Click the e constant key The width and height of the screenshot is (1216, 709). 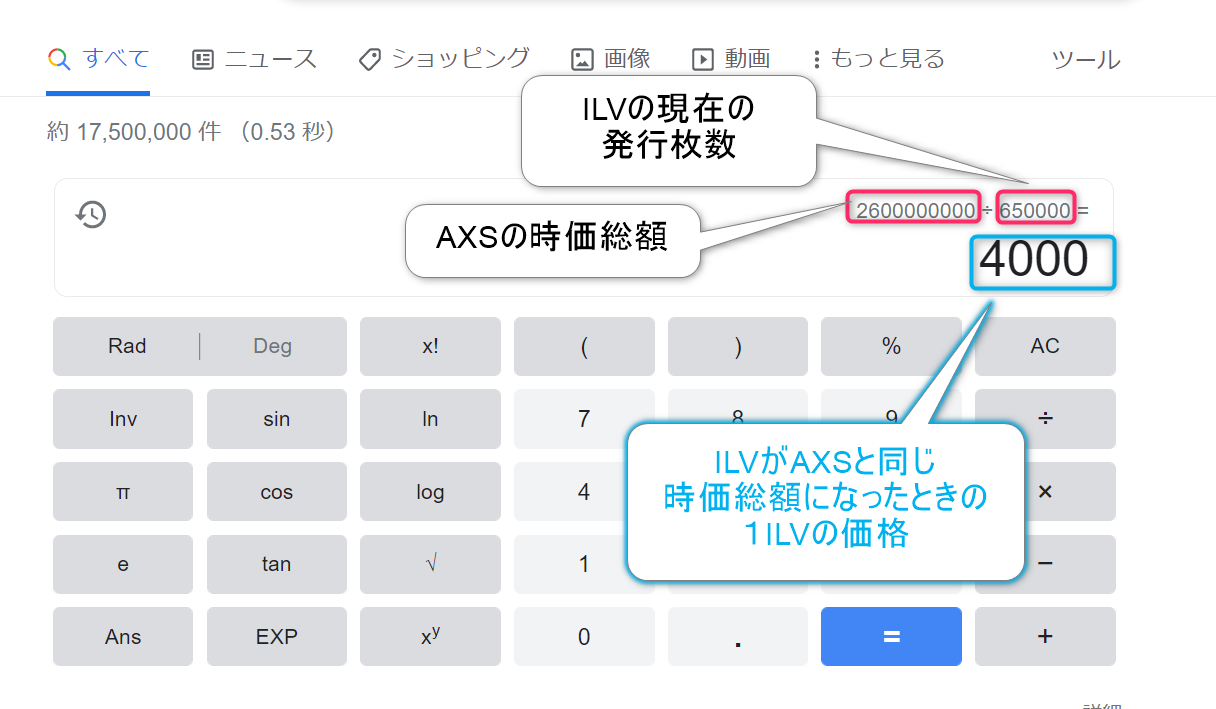click(x=123, y=564)
